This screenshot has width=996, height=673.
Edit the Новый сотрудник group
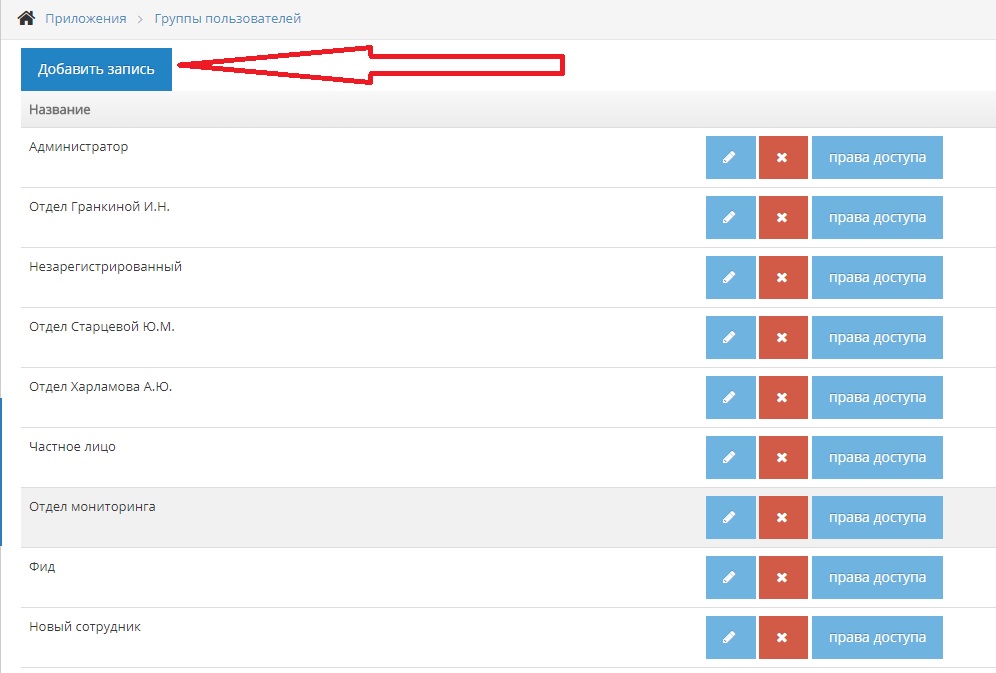click(730, 638)
